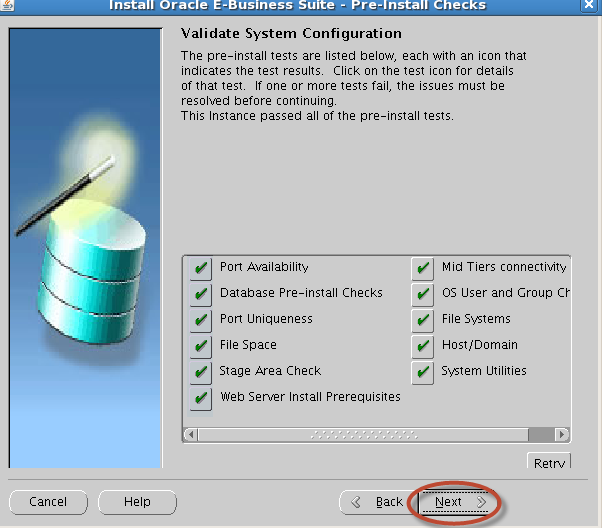Viewport: 602px width, 528px height.
Task: Click the System Utilities test icon
Action: point(423,372)
